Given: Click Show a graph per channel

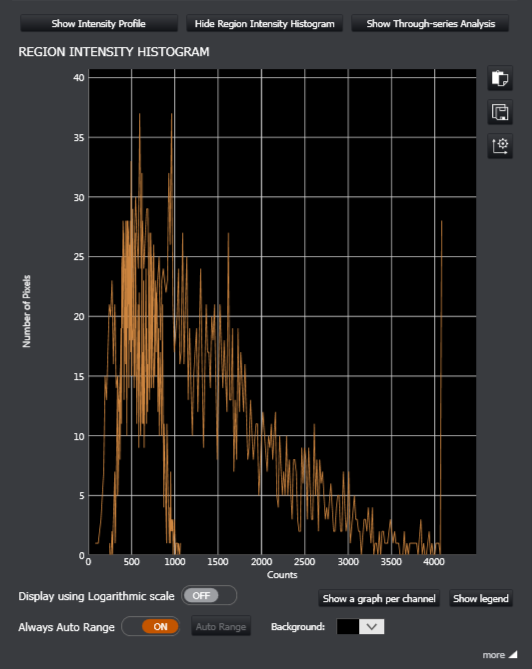Looking at the screenshot, I should pyautogui.click(x=379, y=599).
